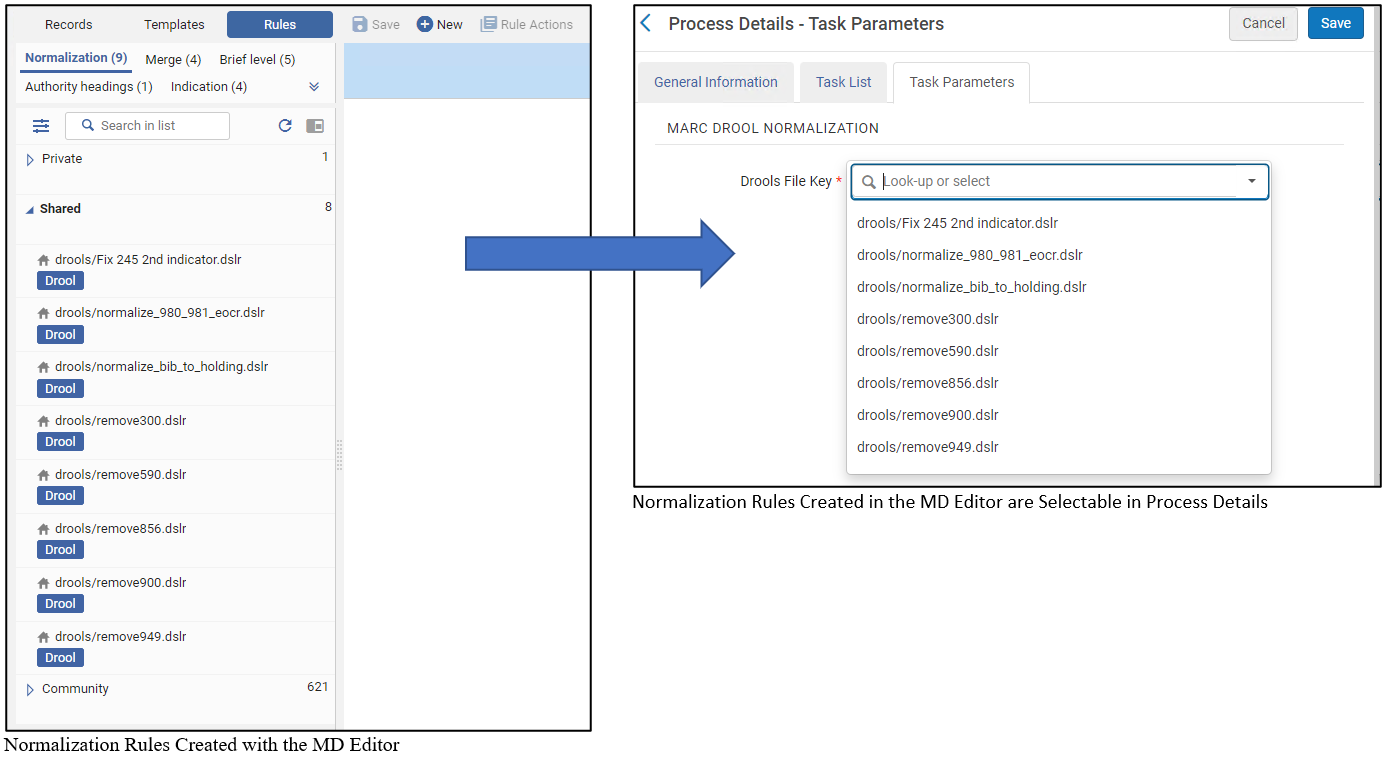Expand the Community rules folder
The width and height of the screenshot is (1384, 759).
(30, 689)
